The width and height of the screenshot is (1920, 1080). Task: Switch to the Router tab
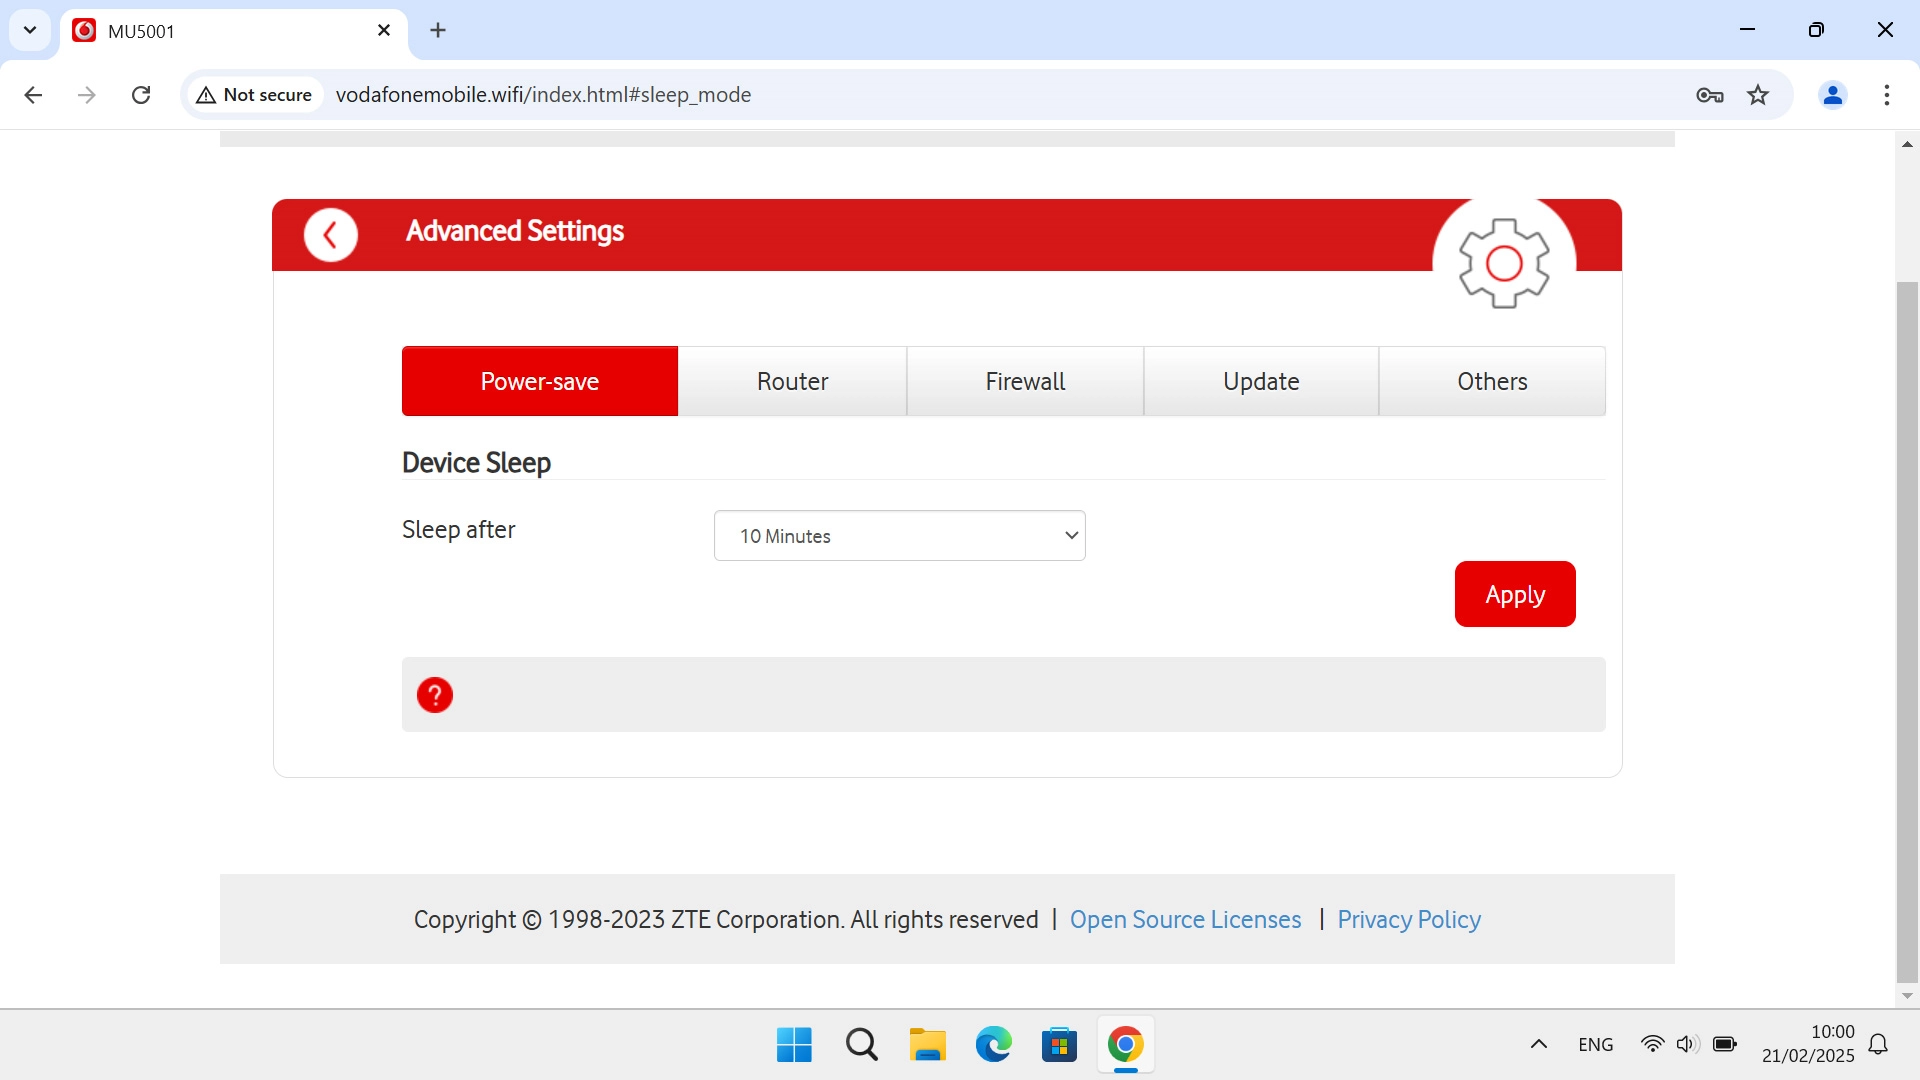(x=792, y=381)
